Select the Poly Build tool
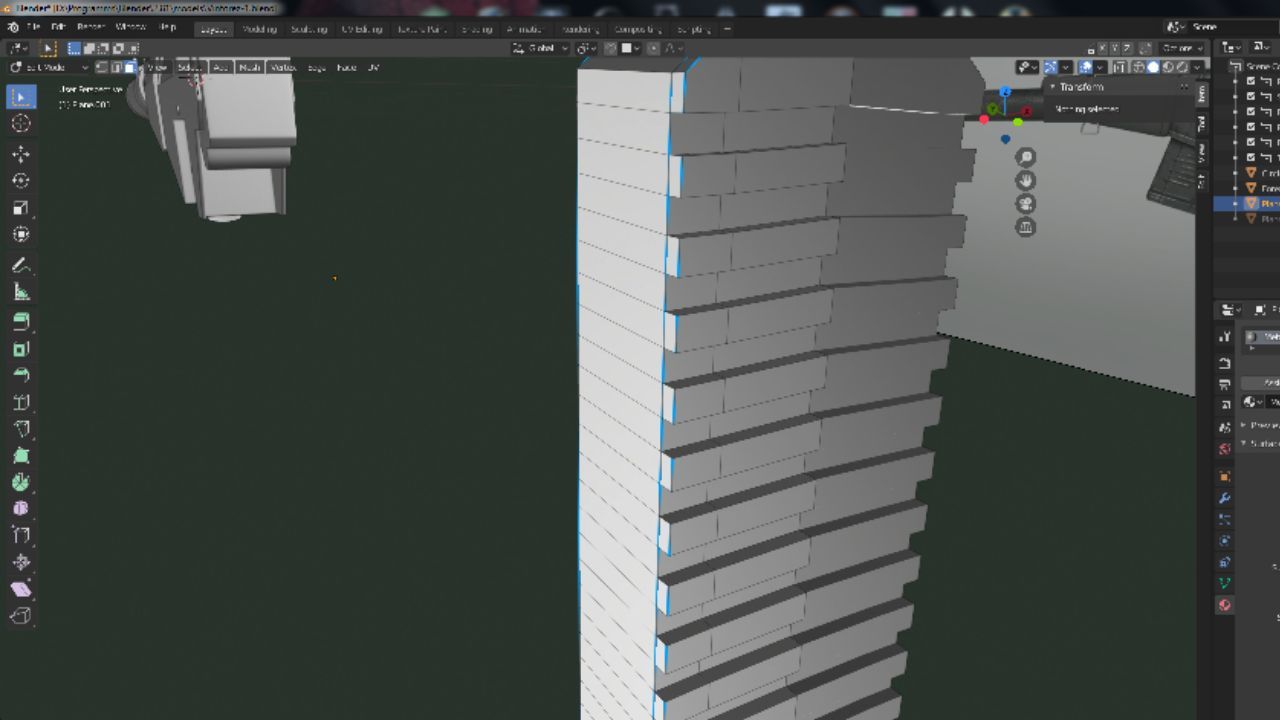1280x720 pixels. (x=21, y=456)
